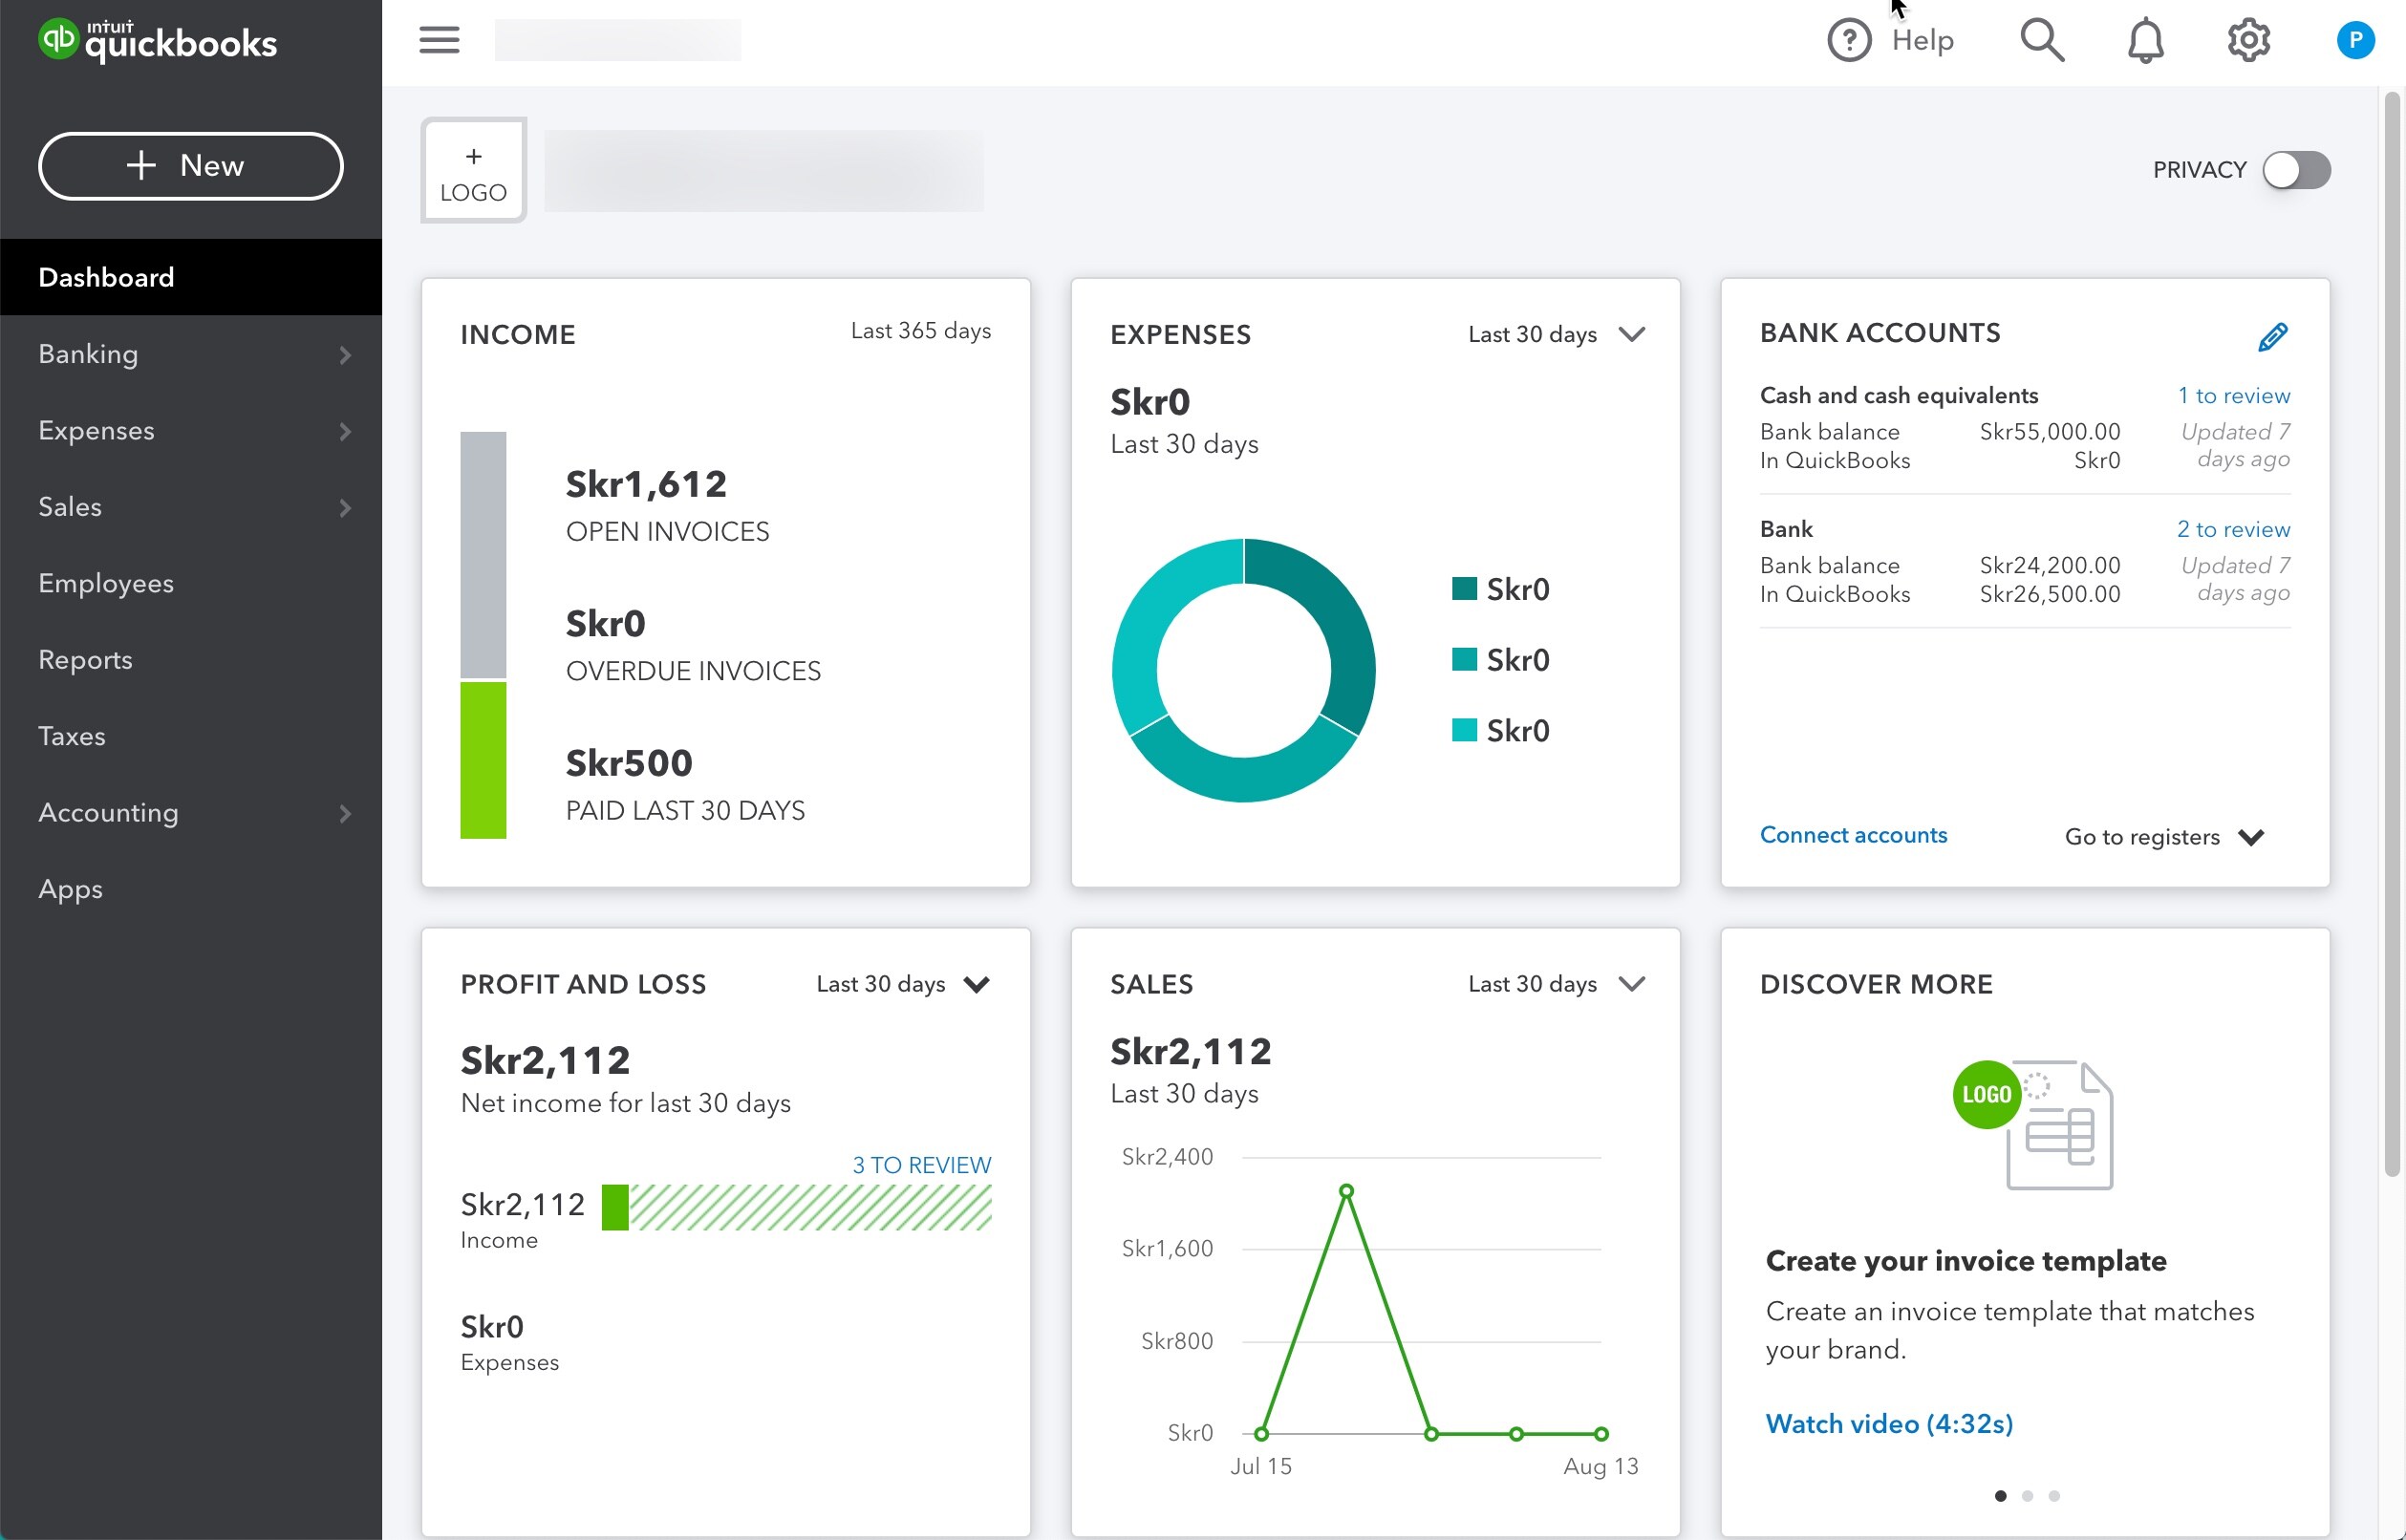This screenshot has height=1540, width=2406.
Task: Open Reports in the sidebar
Action: pos(191,660)
